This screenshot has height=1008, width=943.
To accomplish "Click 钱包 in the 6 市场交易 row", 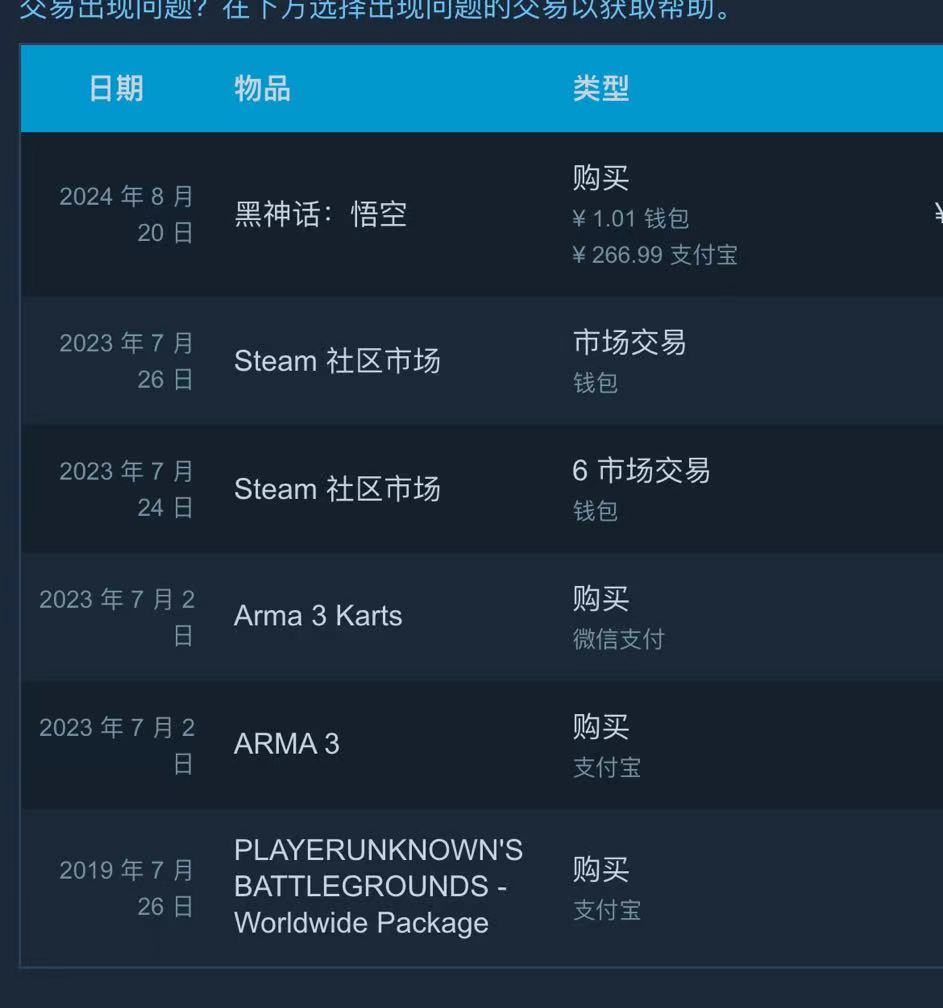I will point(595,512).
